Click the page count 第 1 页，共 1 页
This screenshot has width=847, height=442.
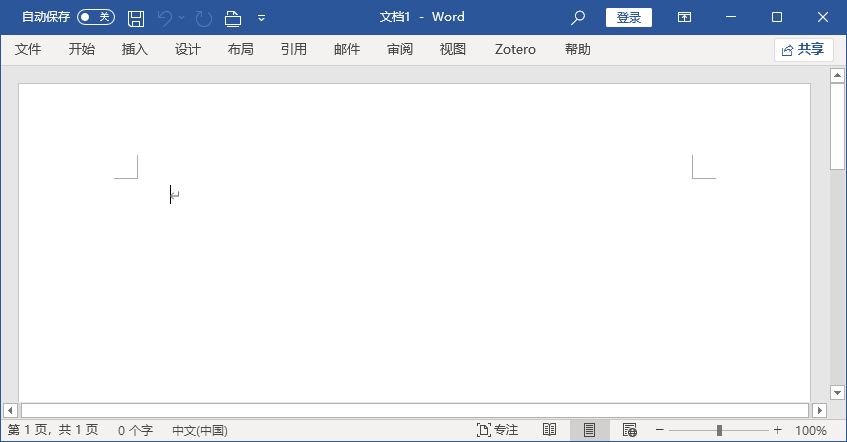pos(53,430)
